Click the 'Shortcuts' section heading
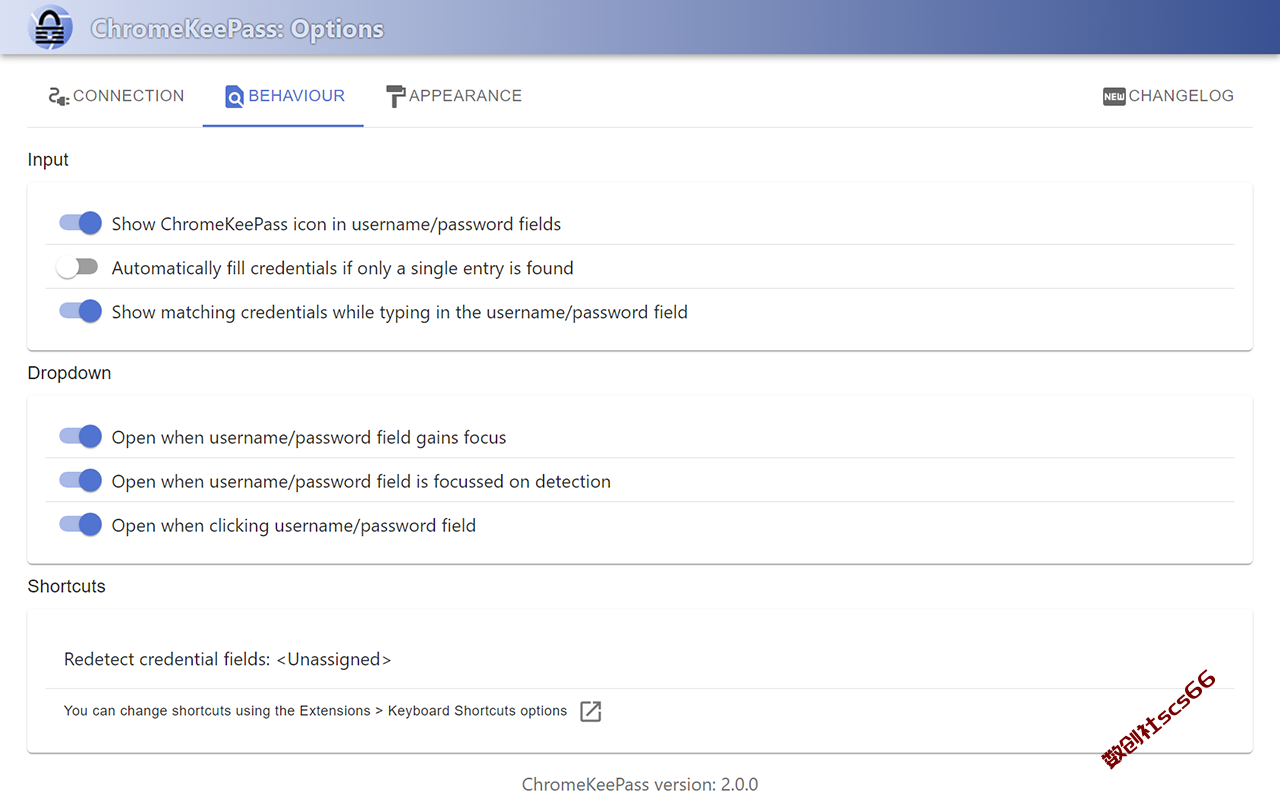Viewport: 1280px width, 800px height. click(x=66, y=586)
